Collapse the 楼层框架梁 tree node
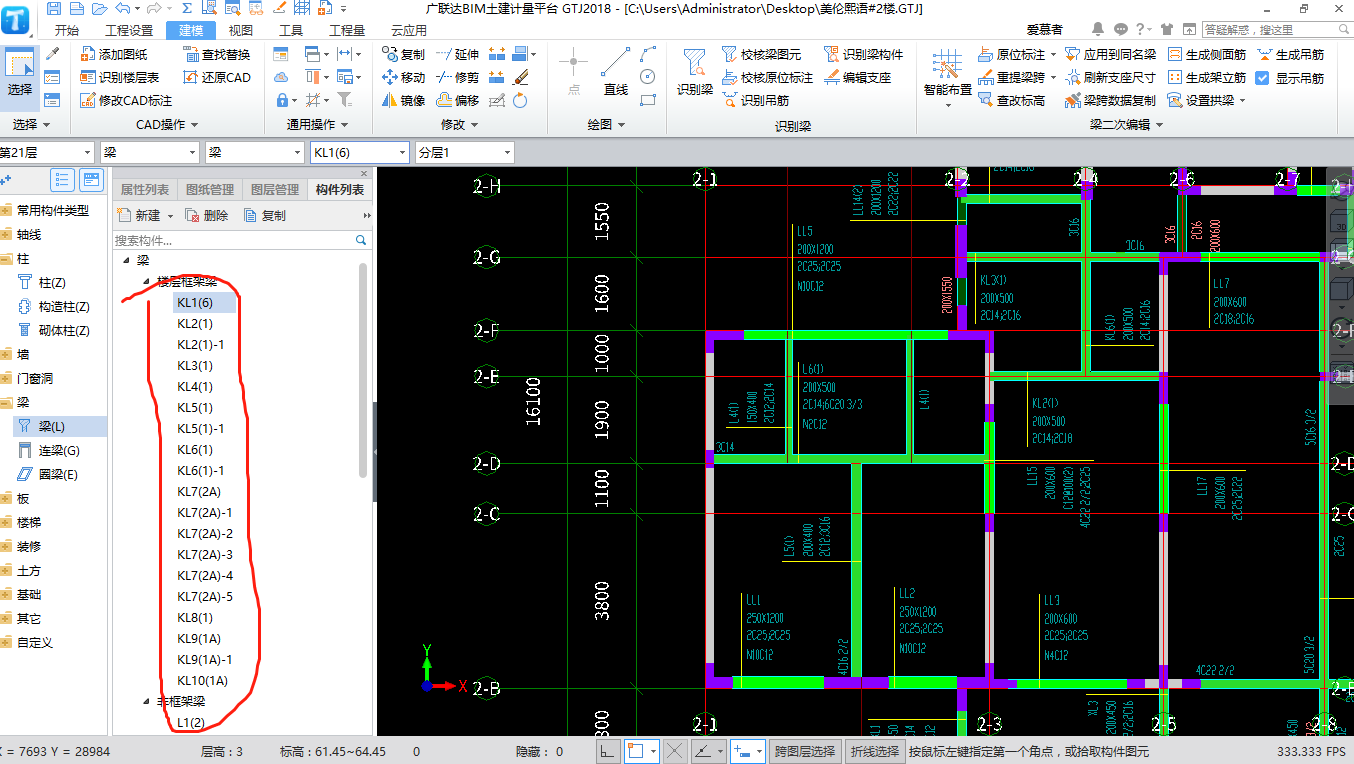1354x764 pixels. point(147,281)
